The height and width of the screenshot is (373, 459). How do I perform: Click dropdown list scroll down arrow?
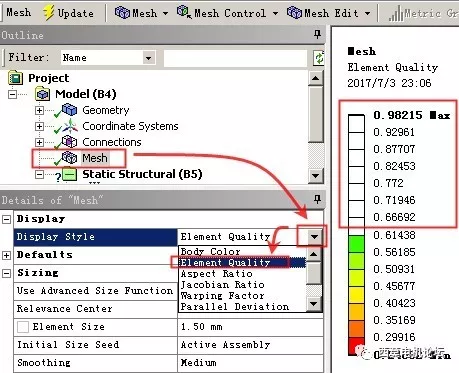click(314, 304)
